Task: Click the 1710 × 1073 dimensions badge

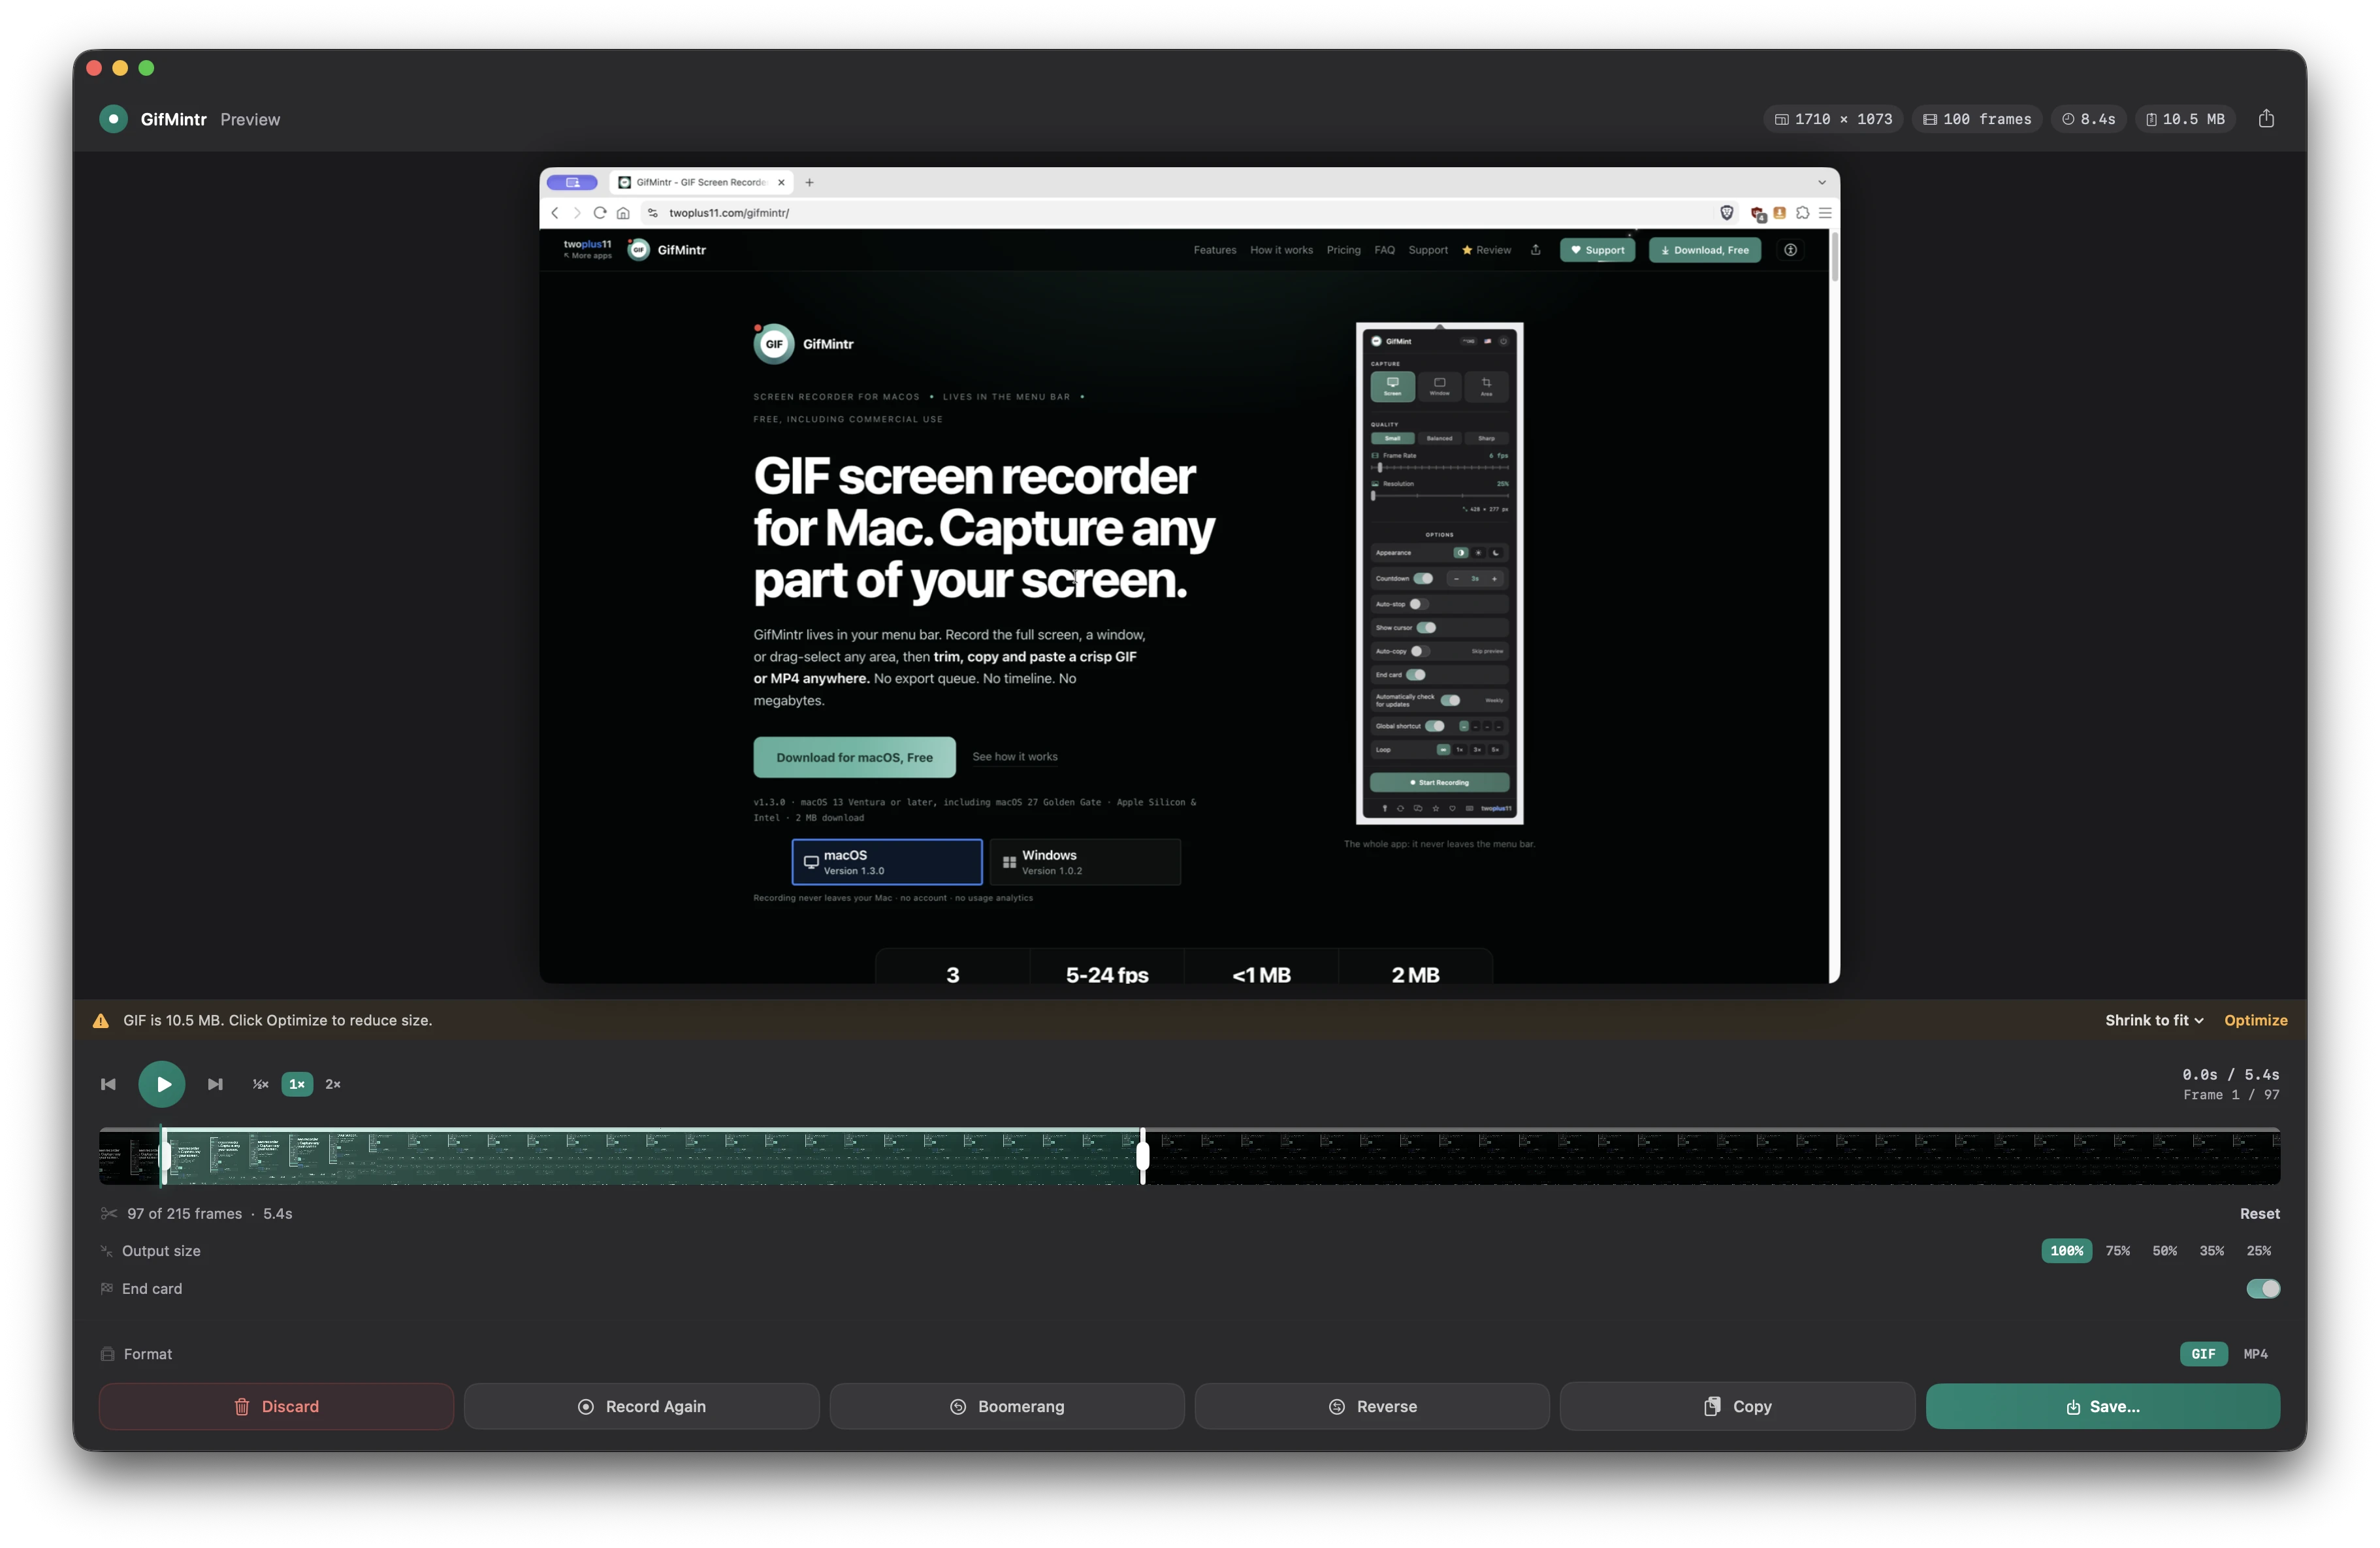Action: coord(1833,119)
